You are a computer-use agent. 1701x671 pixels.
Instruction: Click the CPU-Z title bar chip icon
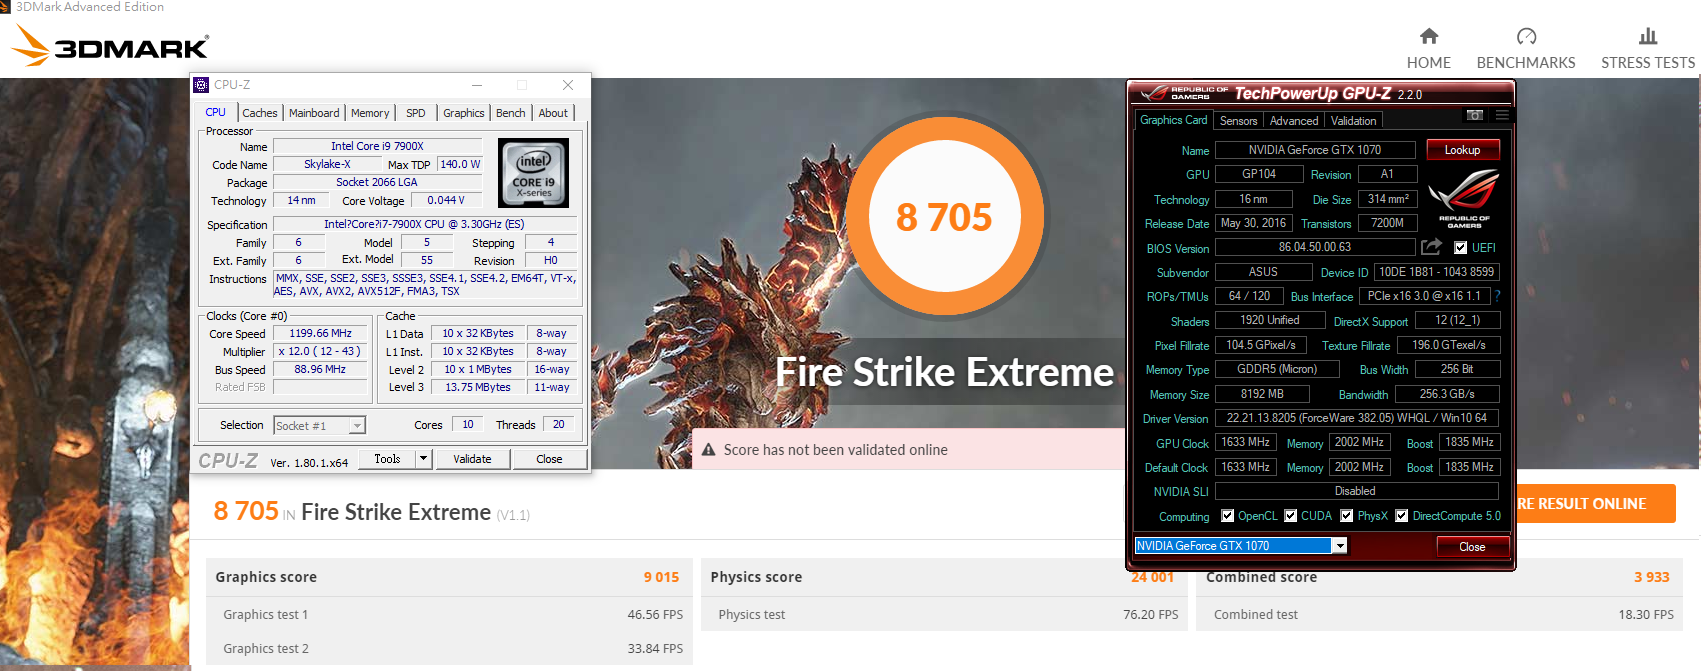(201, 85)
